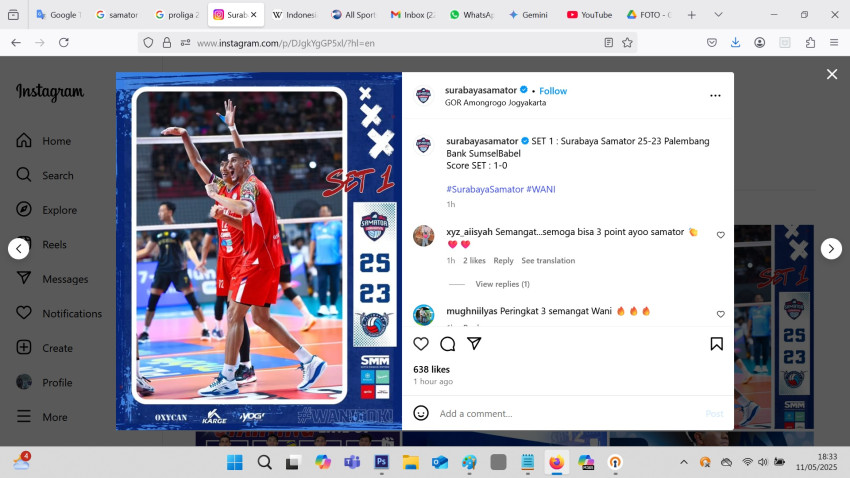Click the SET 1 post image

coord(259,251)
